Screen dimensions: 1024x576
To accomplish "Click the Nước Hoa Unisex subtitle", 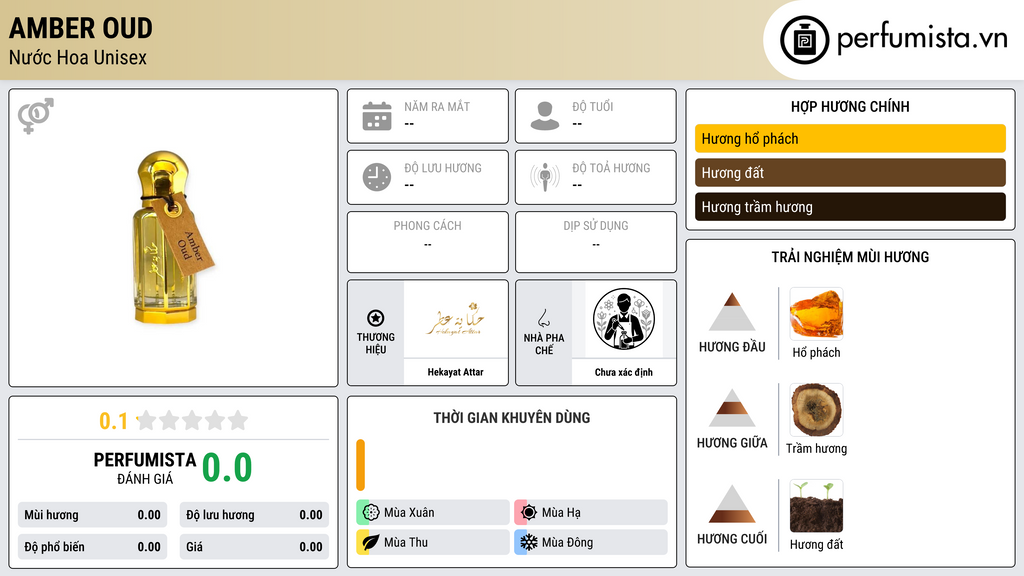I will [x=78, y=57].
